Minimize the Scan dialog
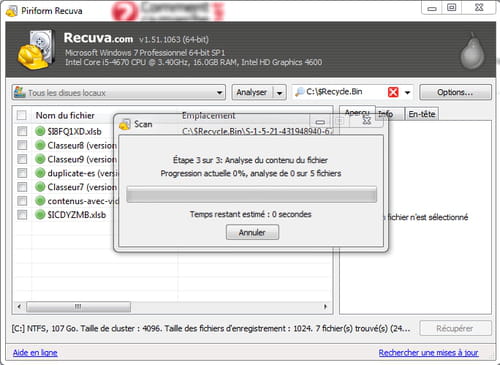 click(x=320, y=122)
